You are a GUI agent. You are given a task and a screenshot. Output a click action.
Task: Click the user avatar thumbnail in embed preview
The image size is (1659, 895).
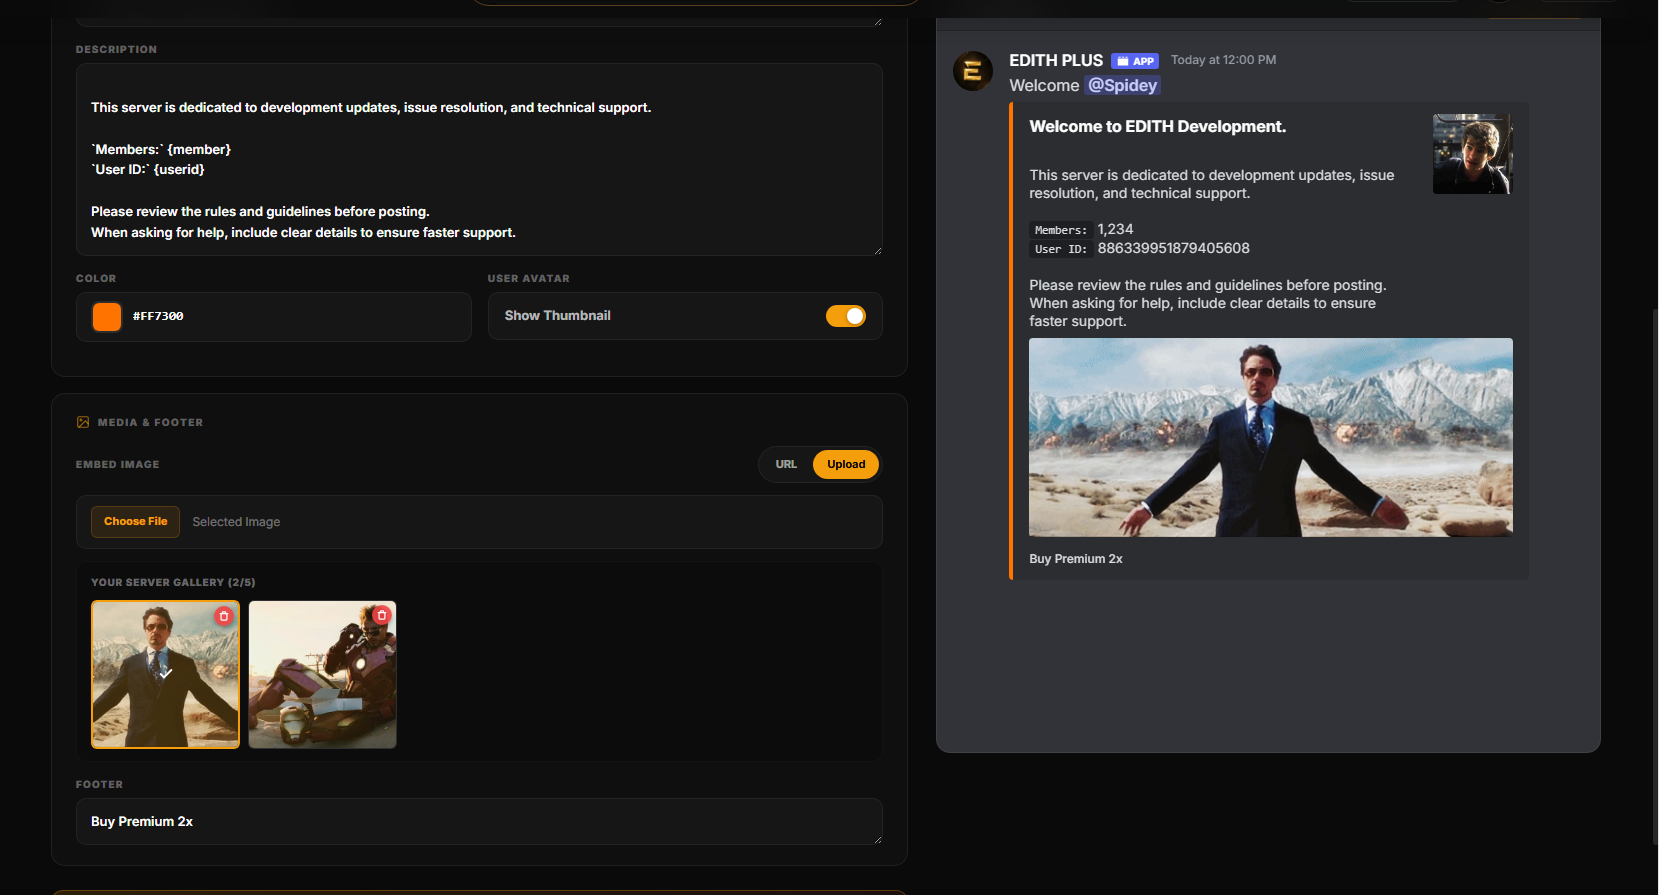point(1472,154)
